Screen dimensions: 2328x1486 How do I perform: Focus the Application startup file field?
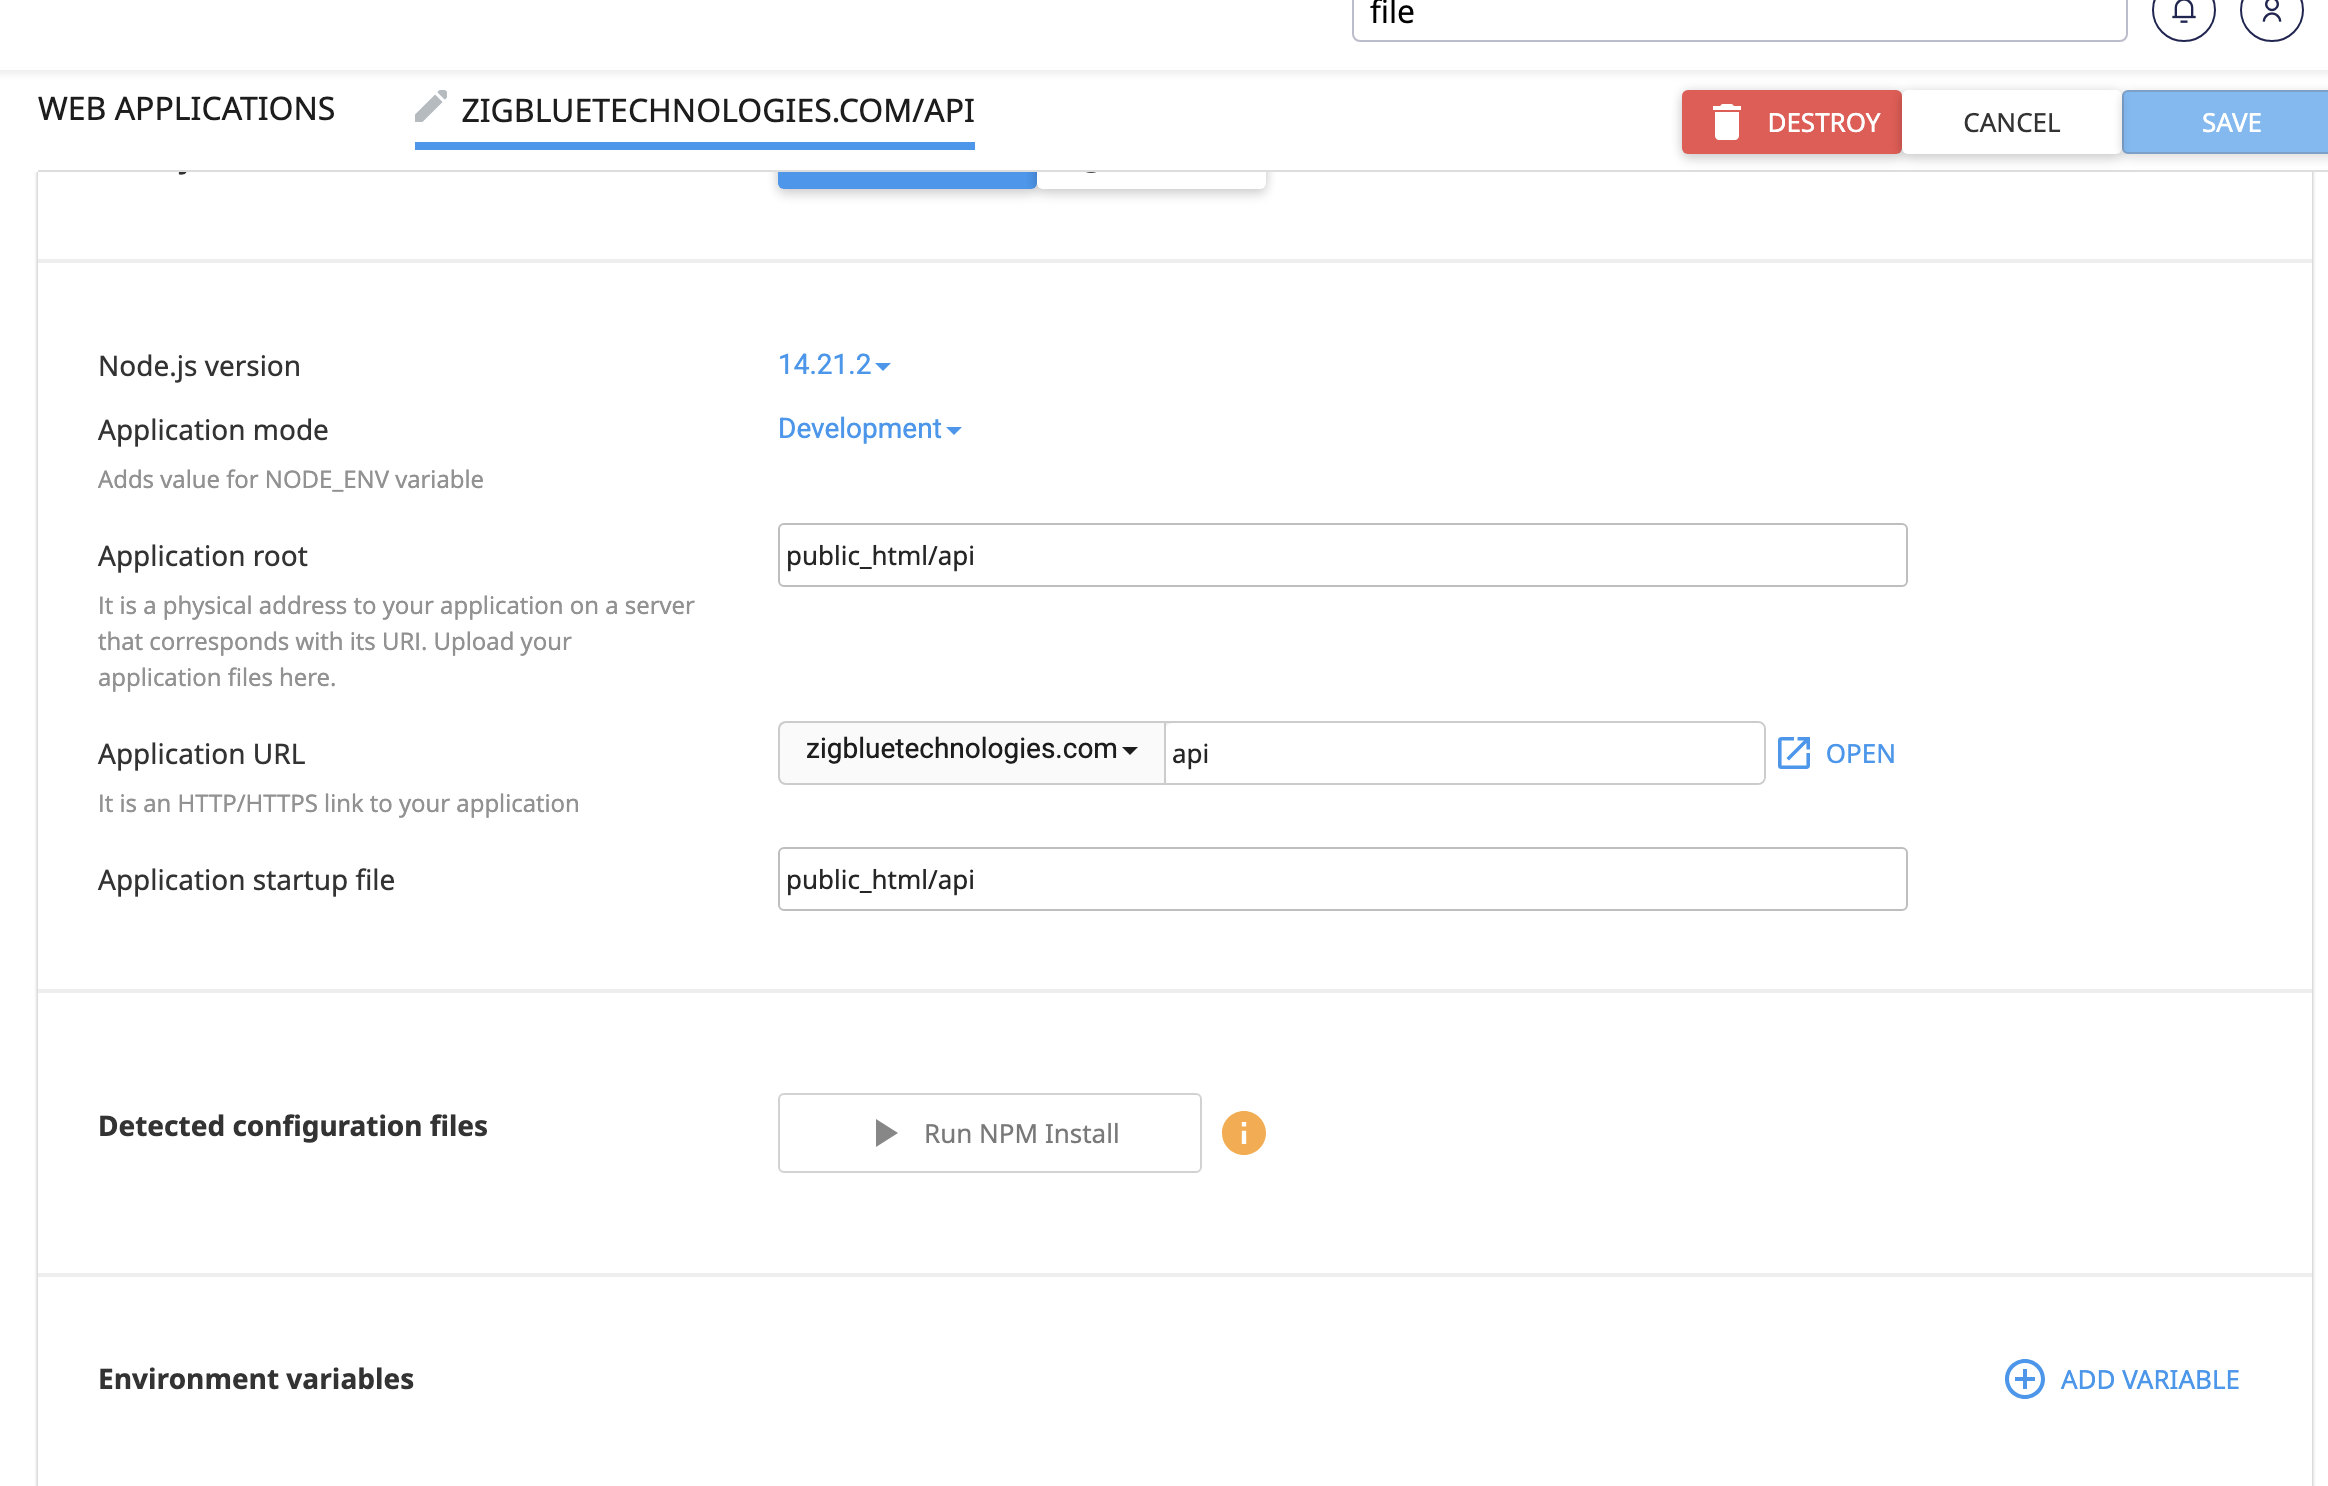tap(1342, 879)
